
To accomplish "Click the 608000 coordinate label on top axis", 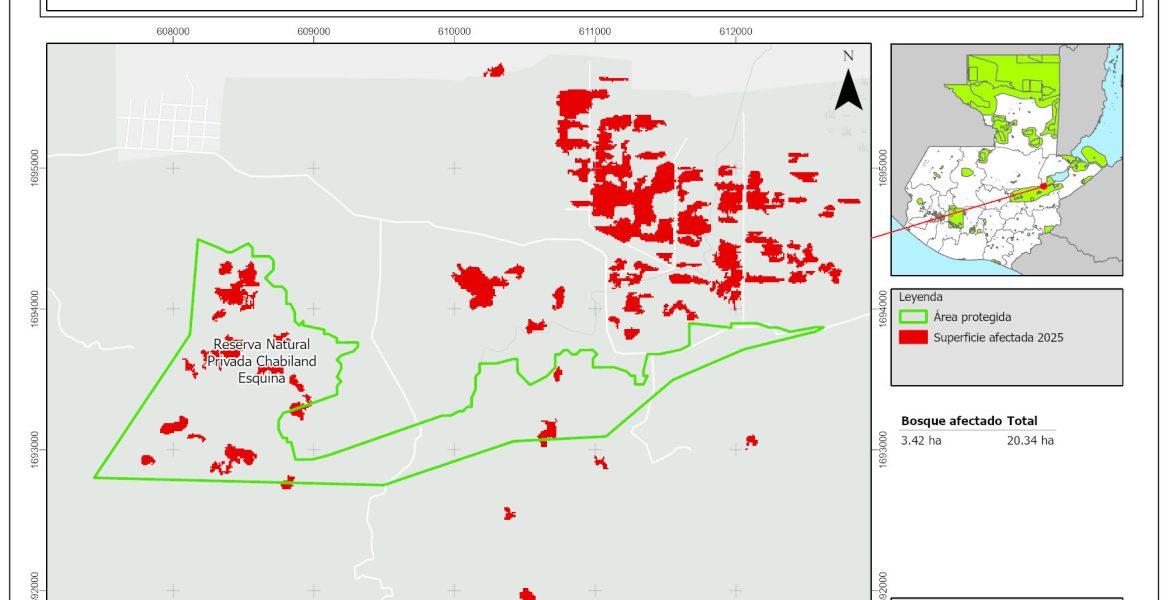I will [173, 31].
